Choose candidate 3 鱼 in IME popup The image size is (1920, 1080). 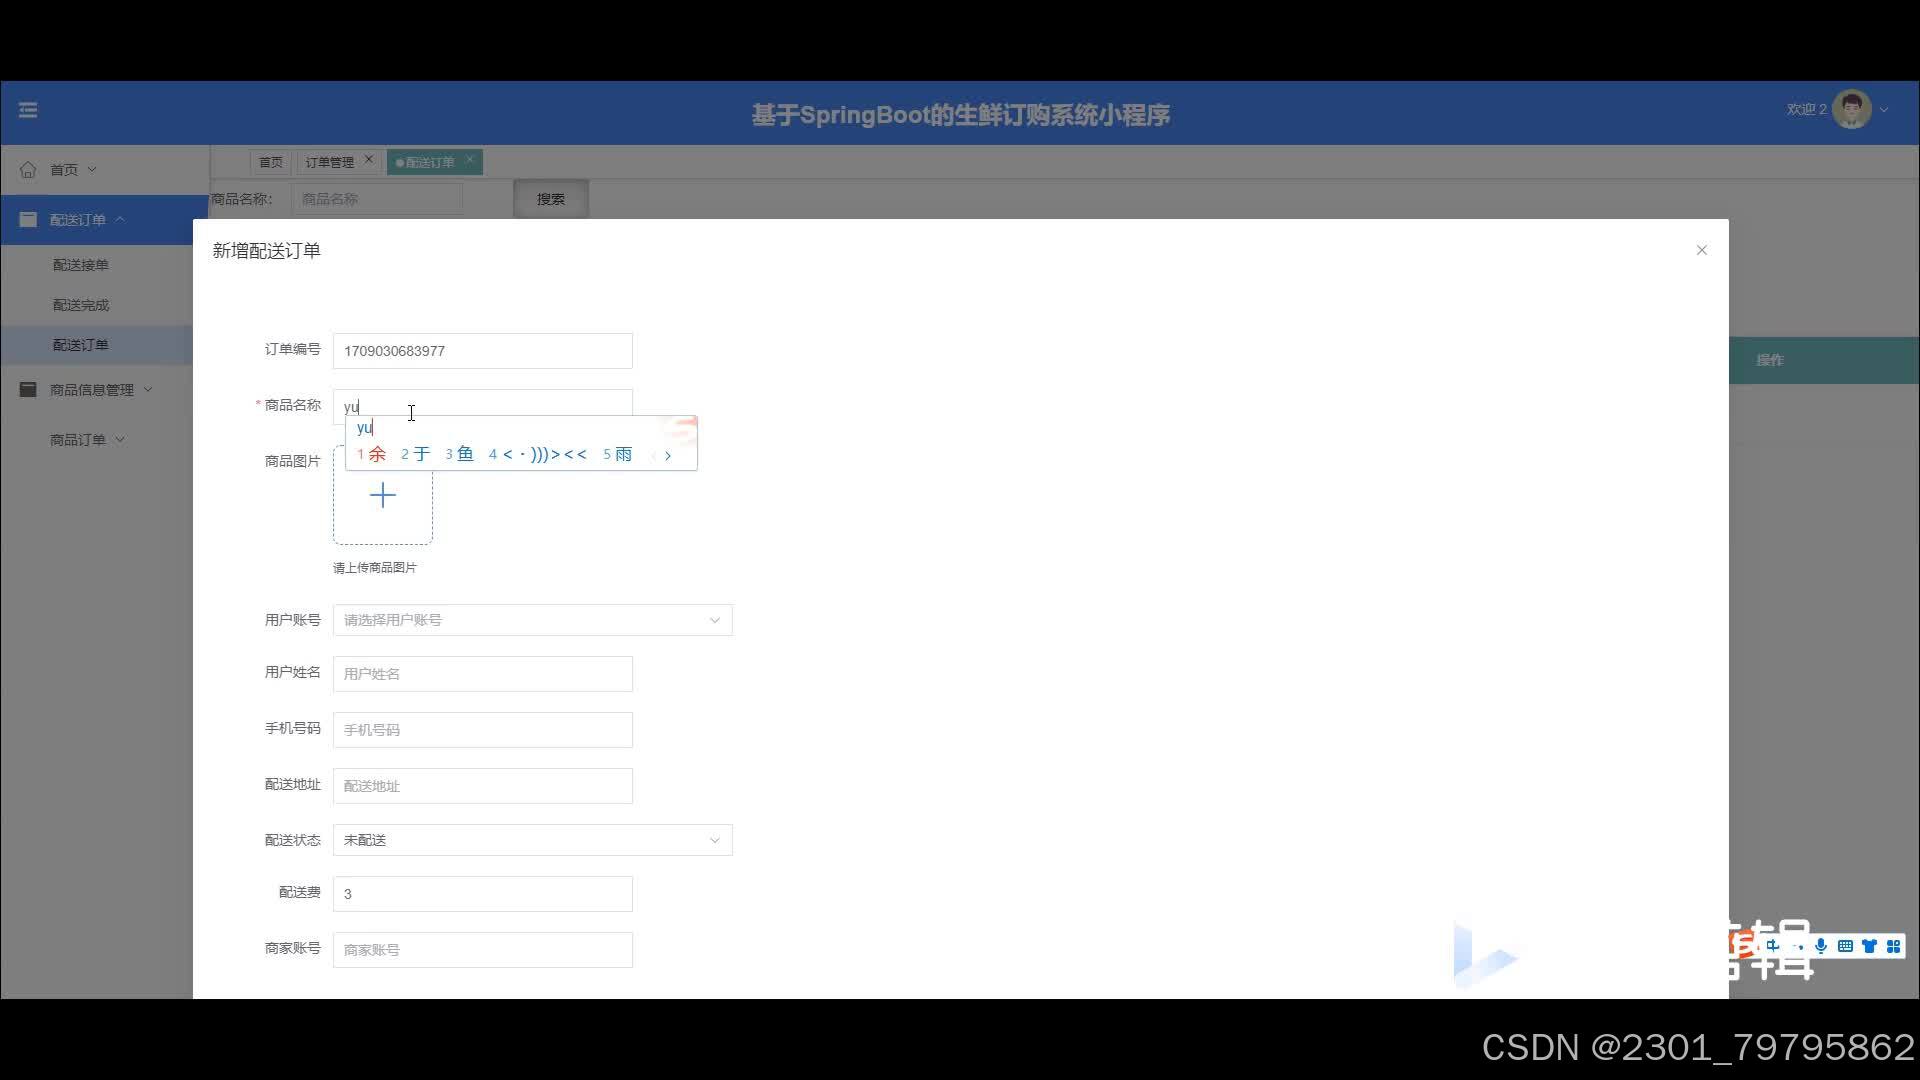tap(460, 454)
